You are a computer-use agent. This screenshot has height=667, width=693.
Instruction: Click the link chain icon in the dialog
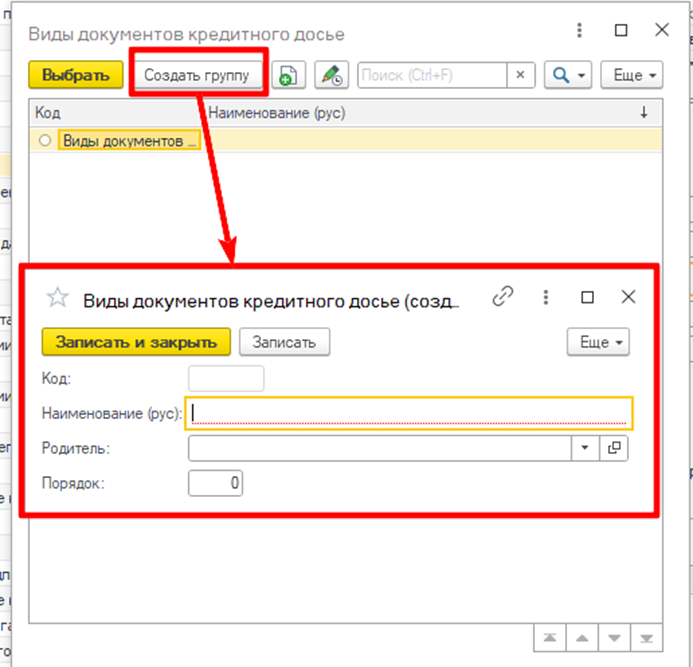pyautogui.click(x=503, y=297)
